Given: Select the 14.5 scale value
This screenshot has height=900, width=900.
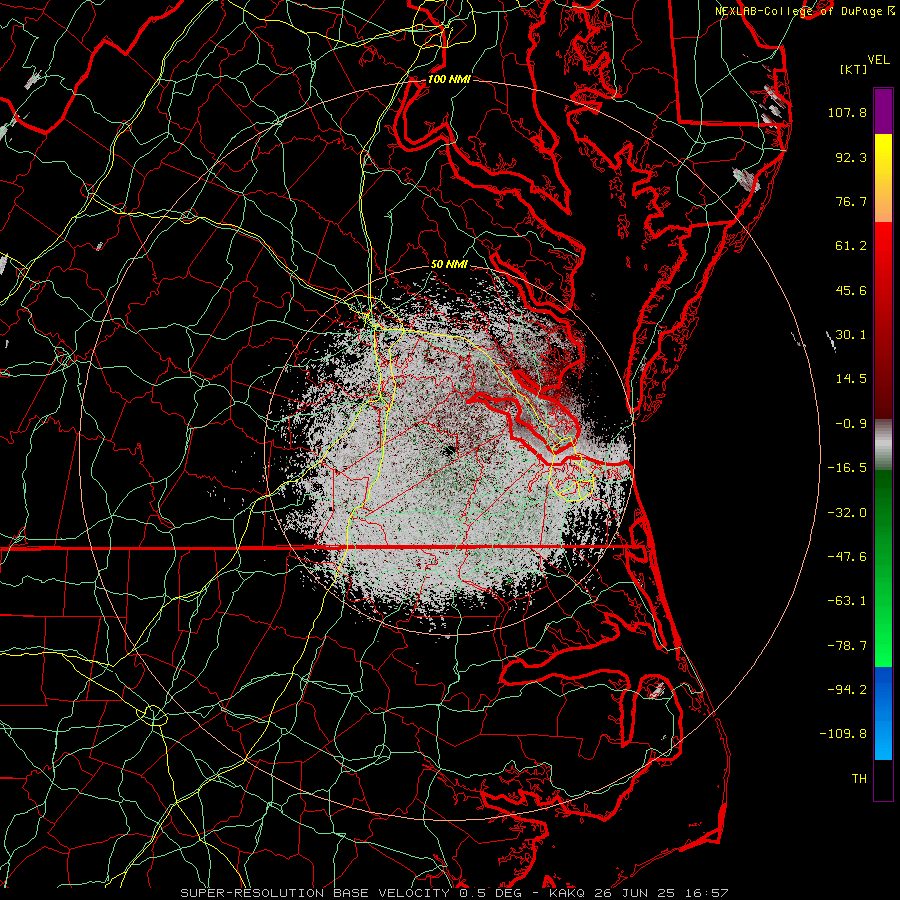Looking at the screenshot, I should 851,378.
